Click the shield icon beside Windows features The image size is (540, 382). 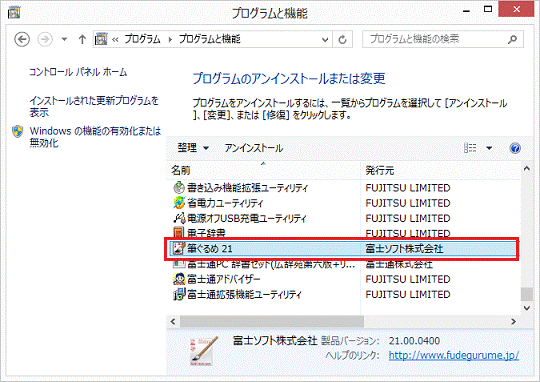tap(18, 131)
